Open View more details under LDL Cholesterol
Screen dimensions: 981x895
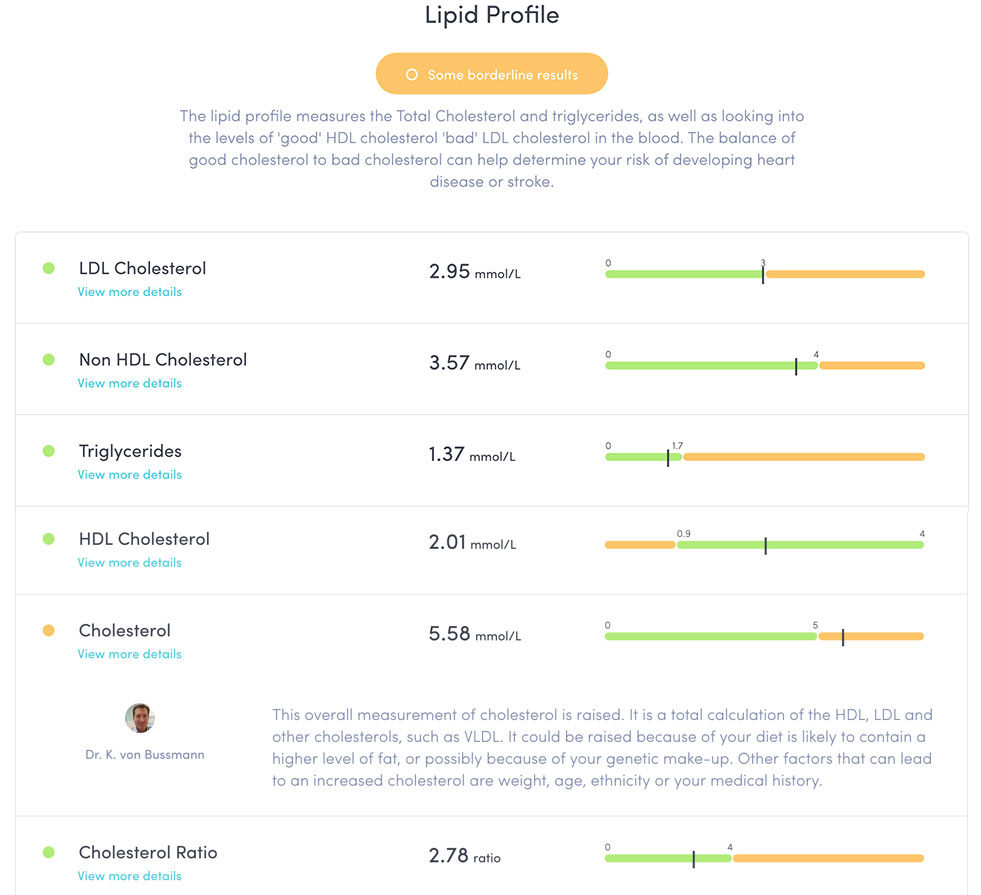tap(130, 291)
